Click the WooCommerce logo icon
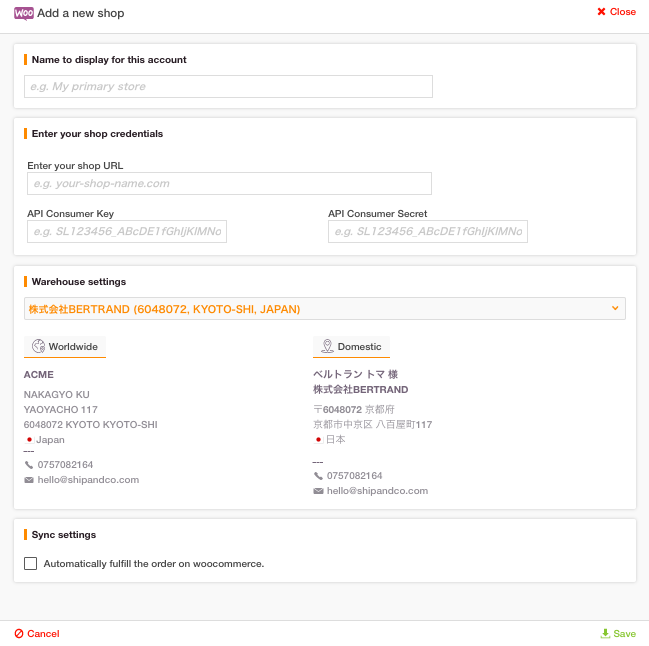The width and height of the screenshot is (649, 646). (24, 13)
